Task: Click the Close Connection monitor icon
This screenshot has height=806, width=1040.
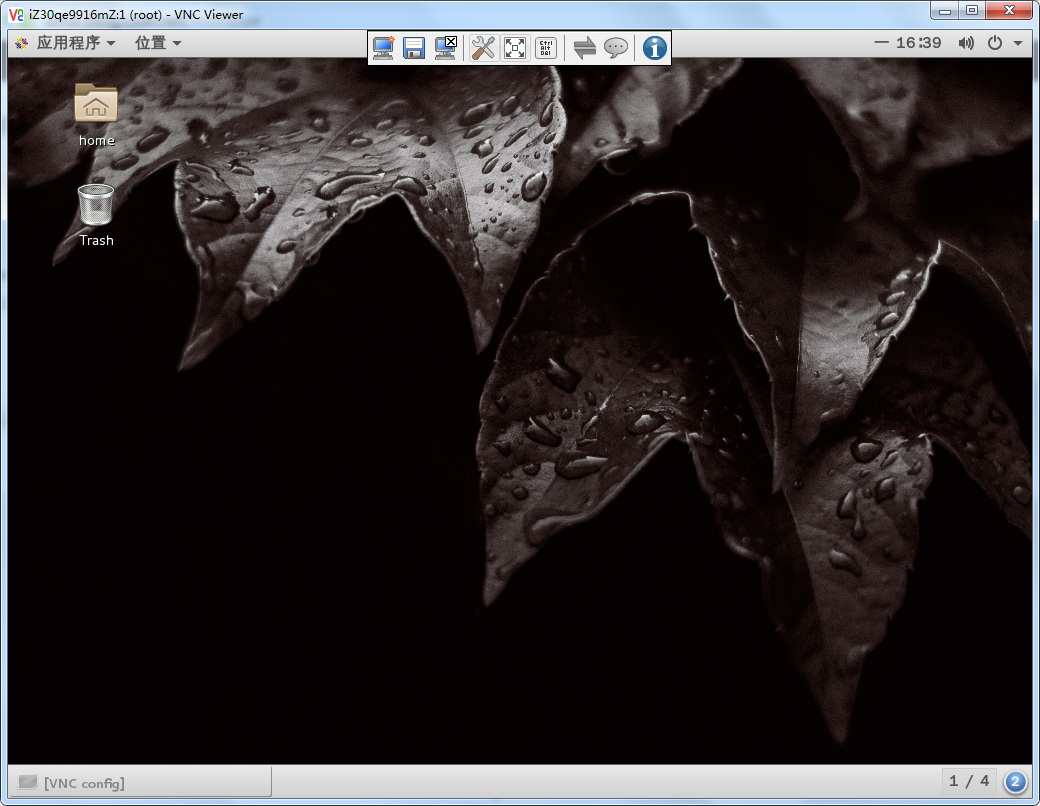Action: 446,48
